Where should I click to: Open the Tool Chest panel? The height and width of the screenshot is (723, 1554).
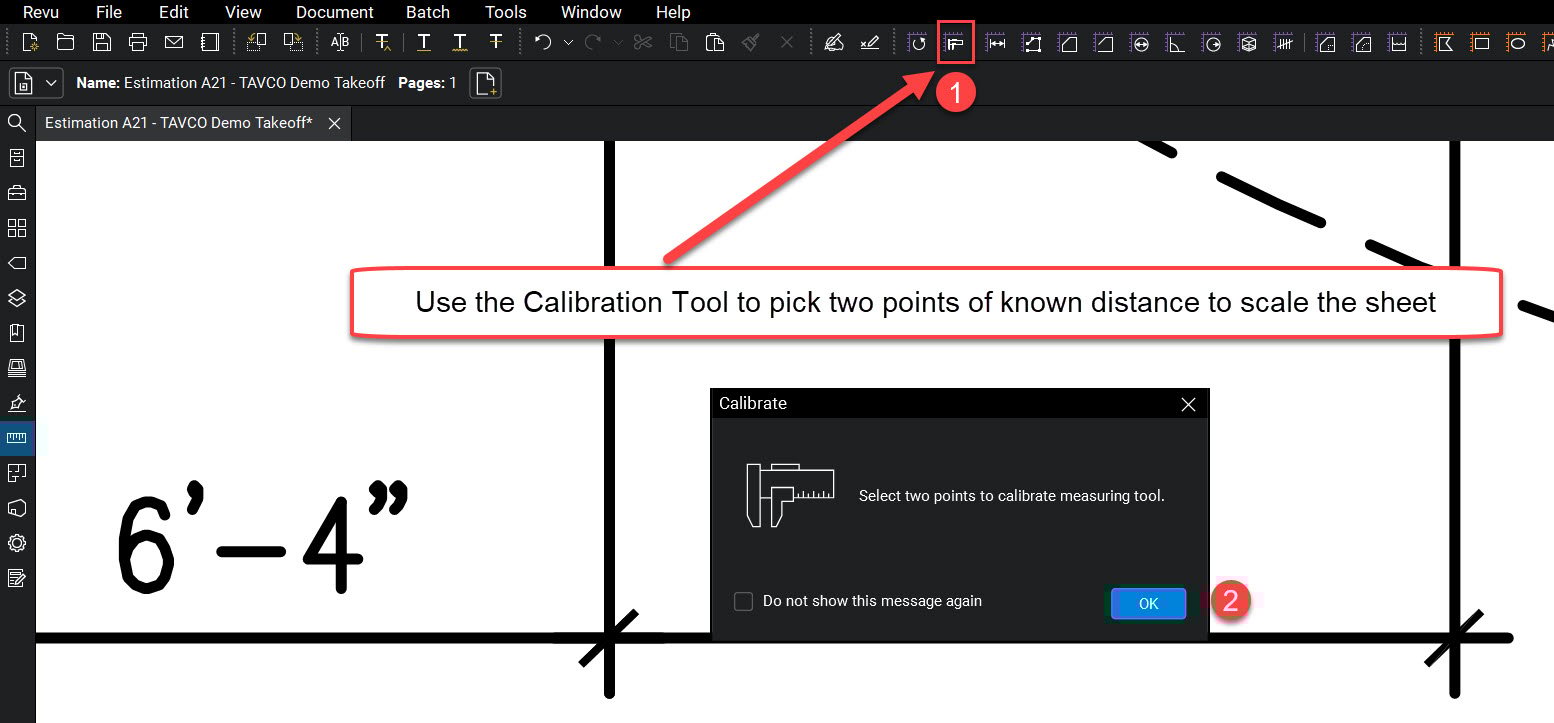click(17, 192)
